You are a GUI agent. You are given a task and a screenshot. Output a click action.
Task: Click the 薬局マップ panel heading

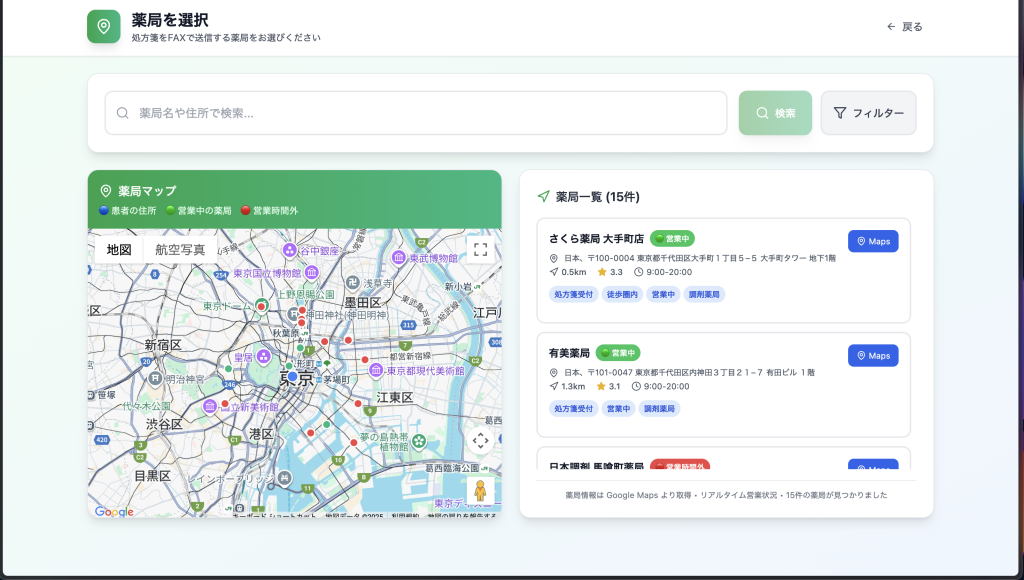[x=147, y=191]
